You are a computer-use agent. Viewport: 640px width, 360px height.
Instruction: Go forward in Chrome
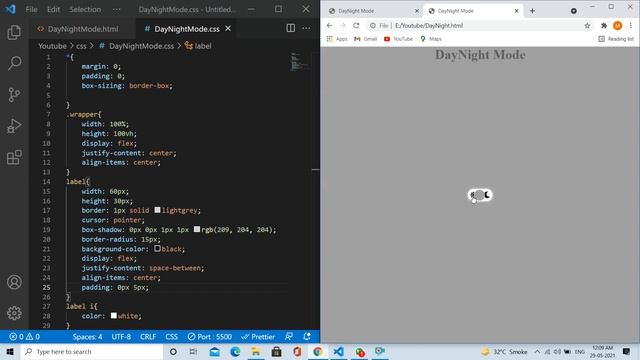pos(343,25)
